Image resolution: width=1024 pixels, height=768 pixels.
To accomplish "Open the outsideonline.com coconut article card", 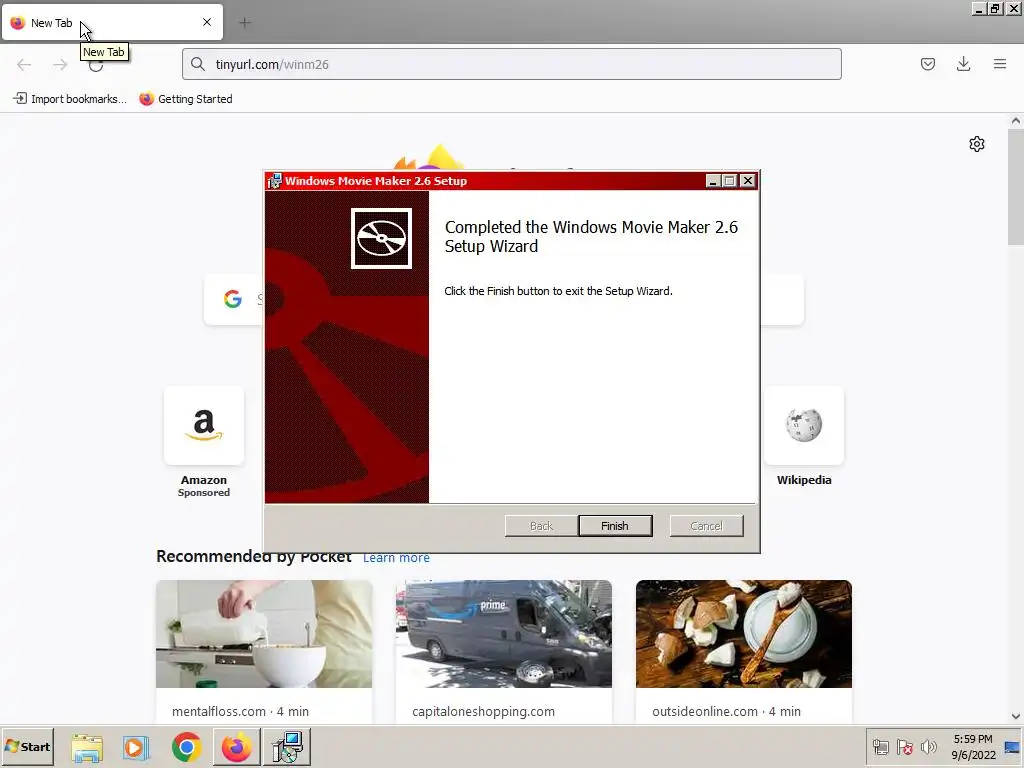I will (744, 651).
